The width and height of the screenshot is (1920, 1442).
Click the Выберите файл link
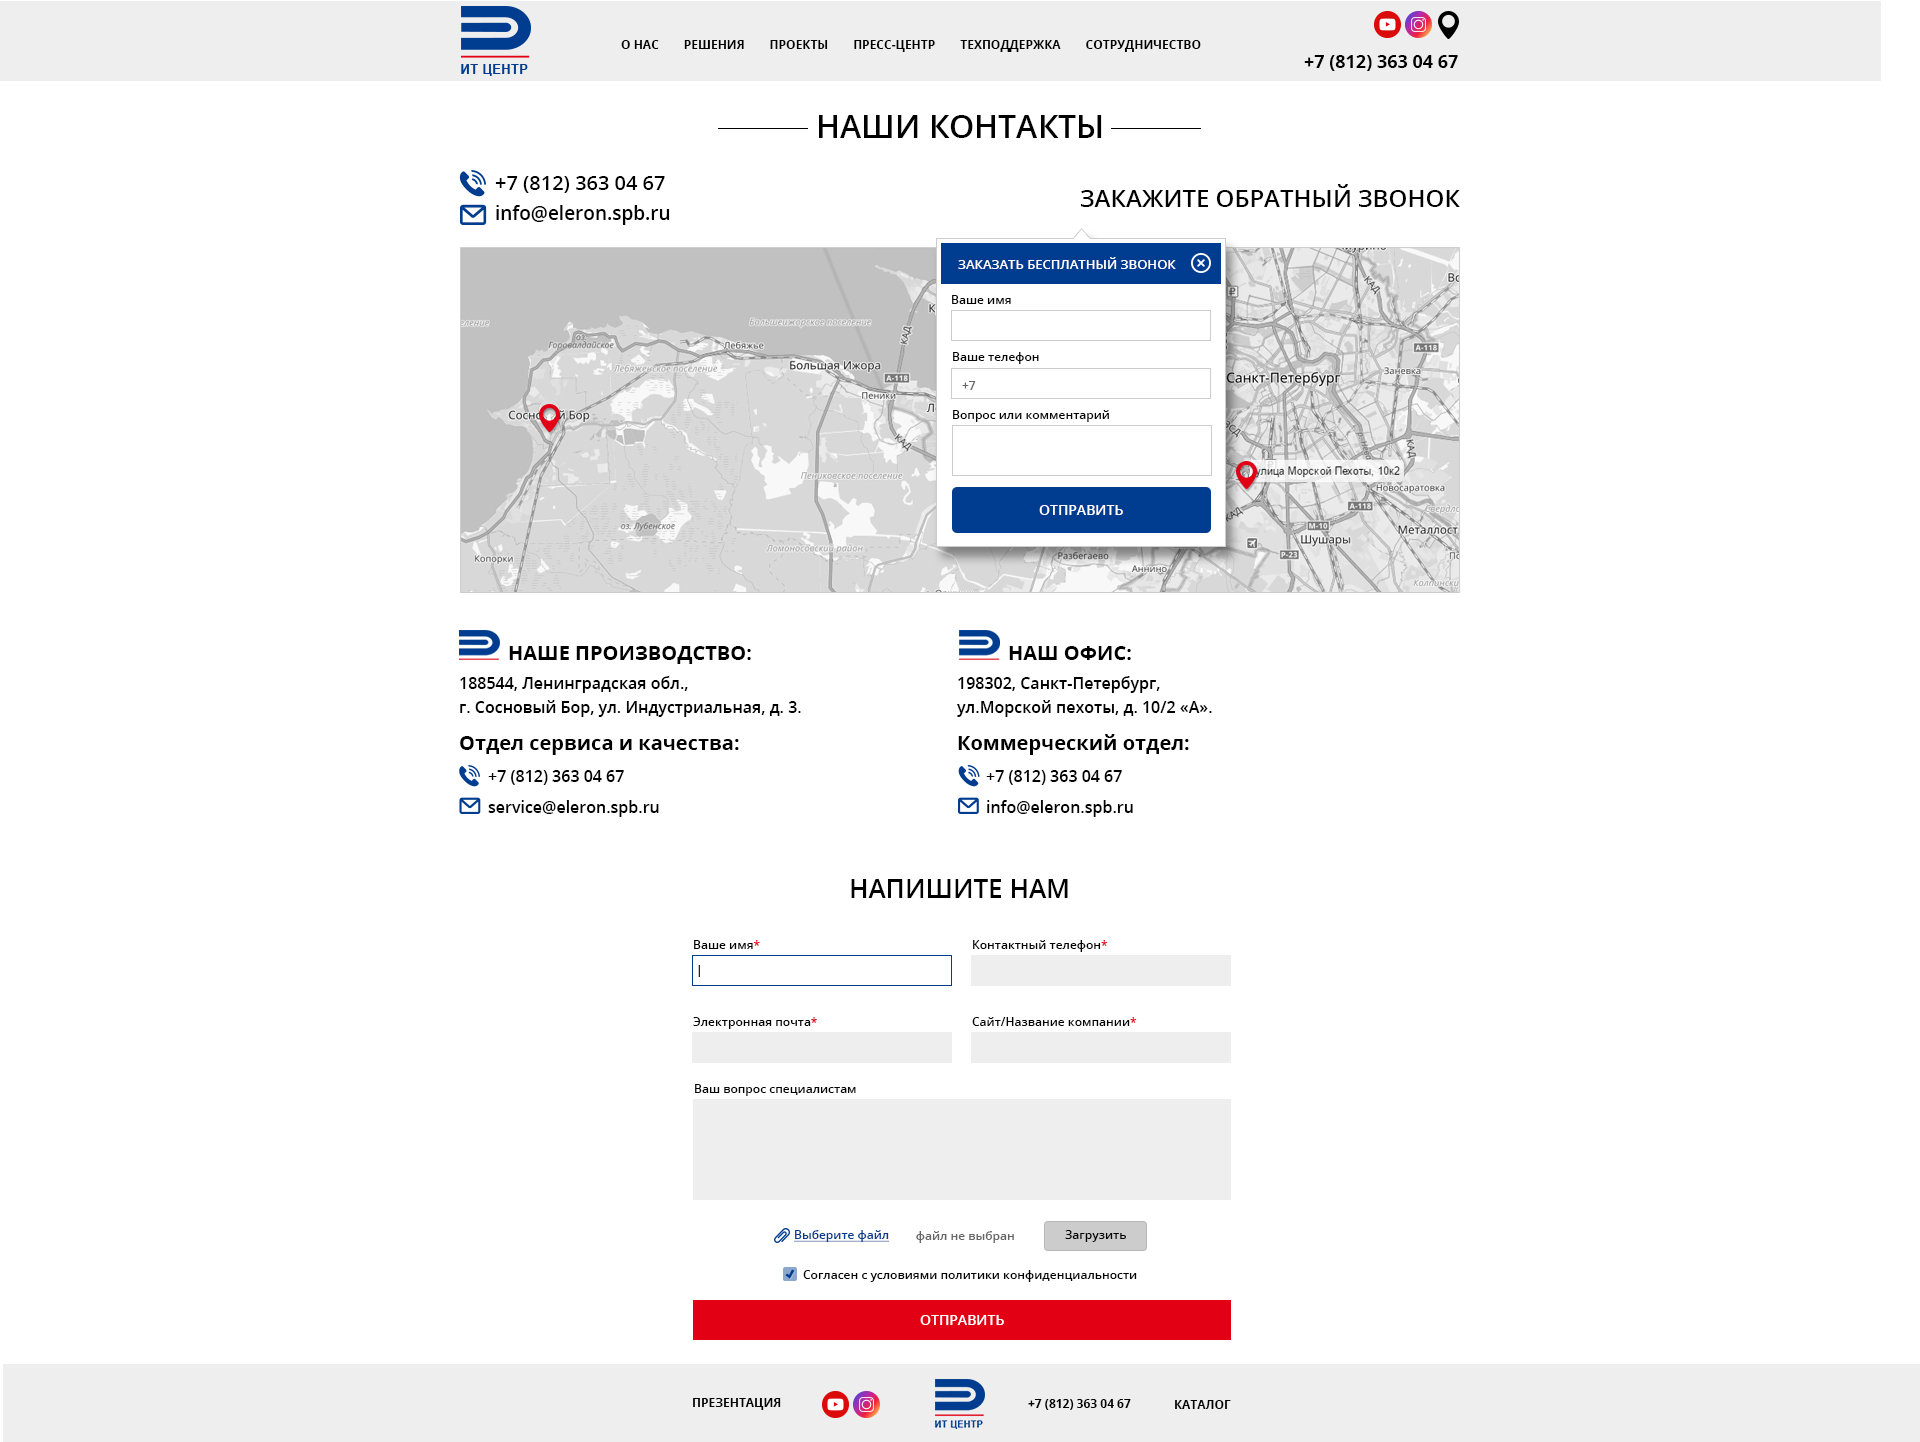841,1235
